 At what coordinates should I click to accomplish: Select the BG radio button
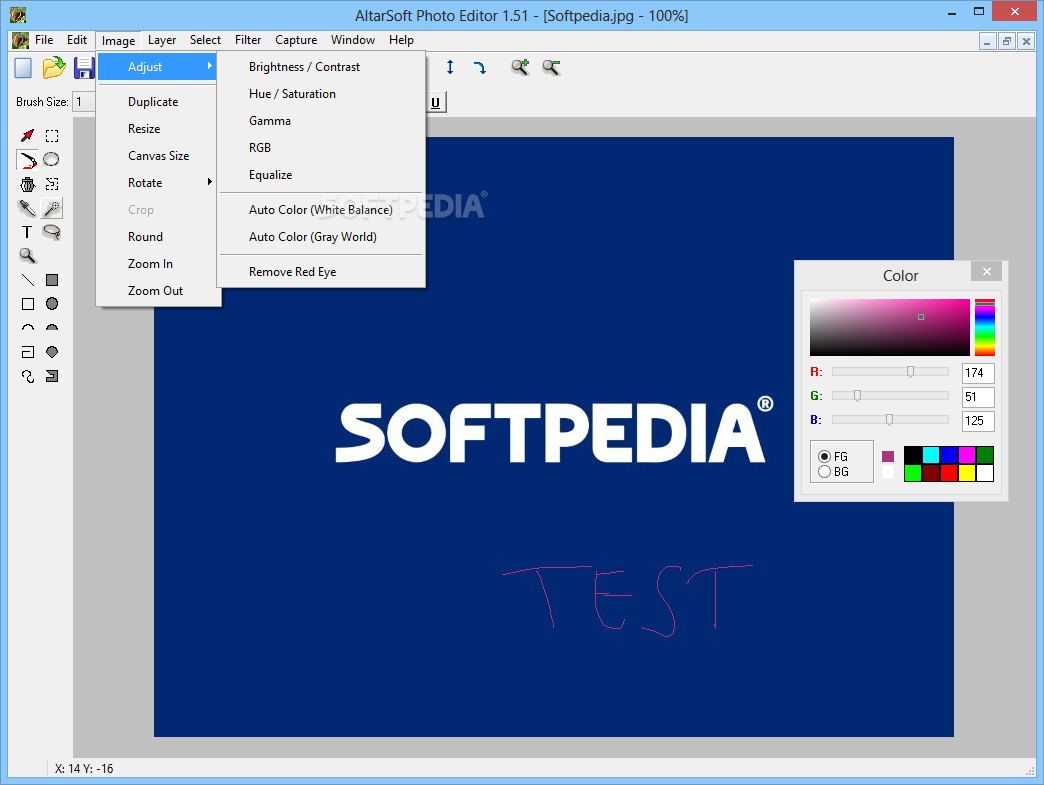[824, 471]
